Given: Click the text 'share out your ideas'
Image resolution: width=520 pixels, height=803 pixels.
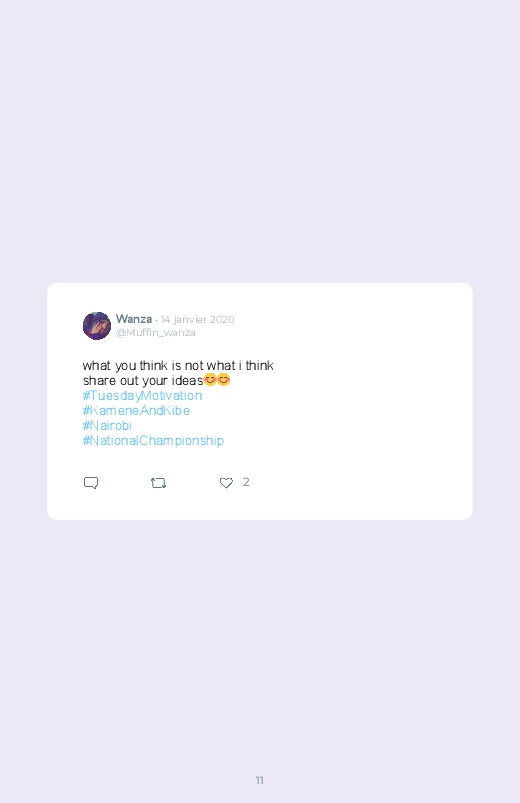Looking at the screenshot, I should [143, 381].
